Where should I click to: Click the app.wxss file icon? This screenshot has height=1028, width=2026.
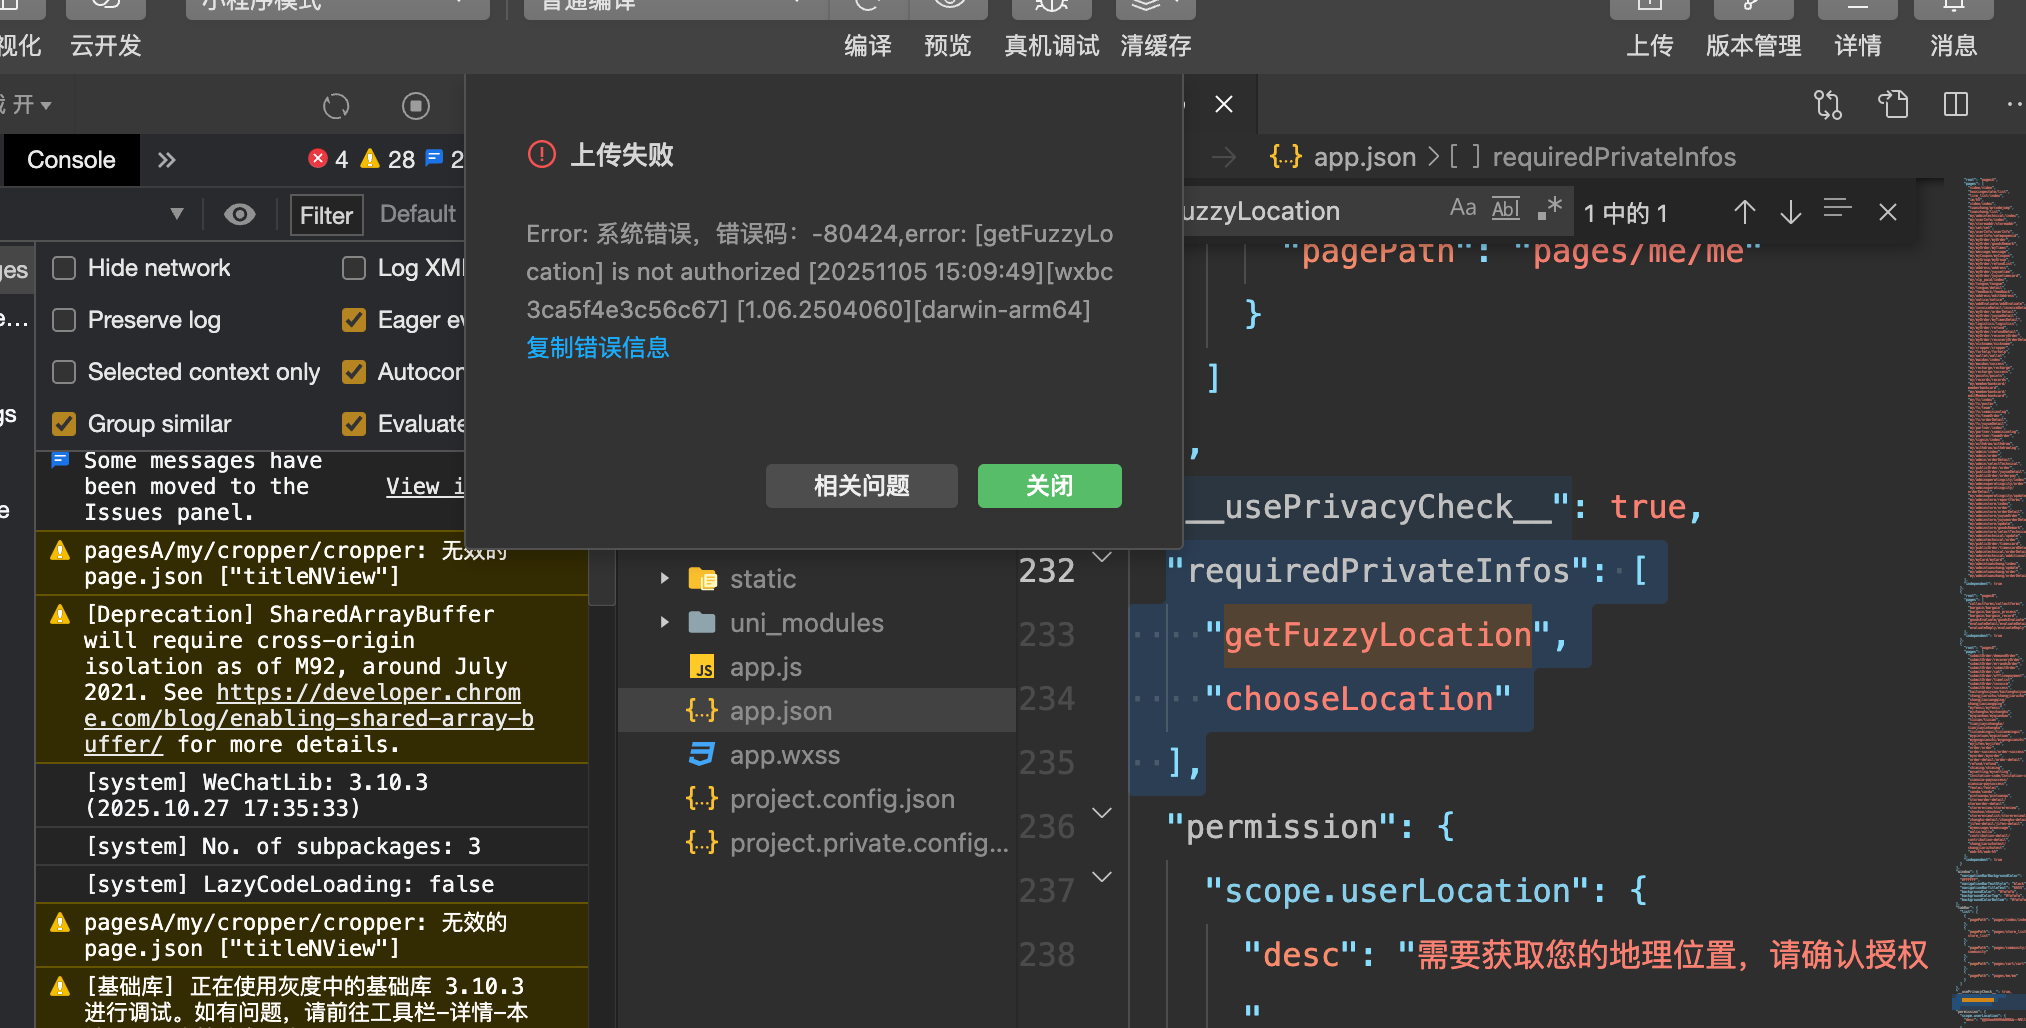click(703, 755)
